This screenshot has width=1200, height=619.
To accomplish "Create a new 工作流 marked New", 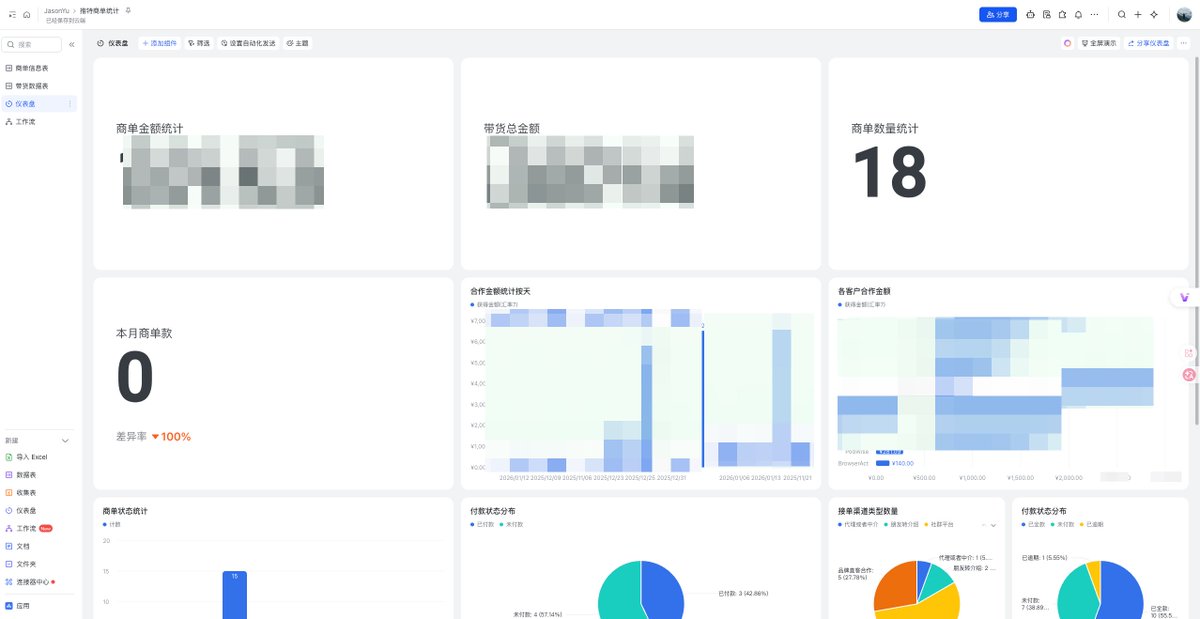I will pyautogui.click(x=28, y=528).
